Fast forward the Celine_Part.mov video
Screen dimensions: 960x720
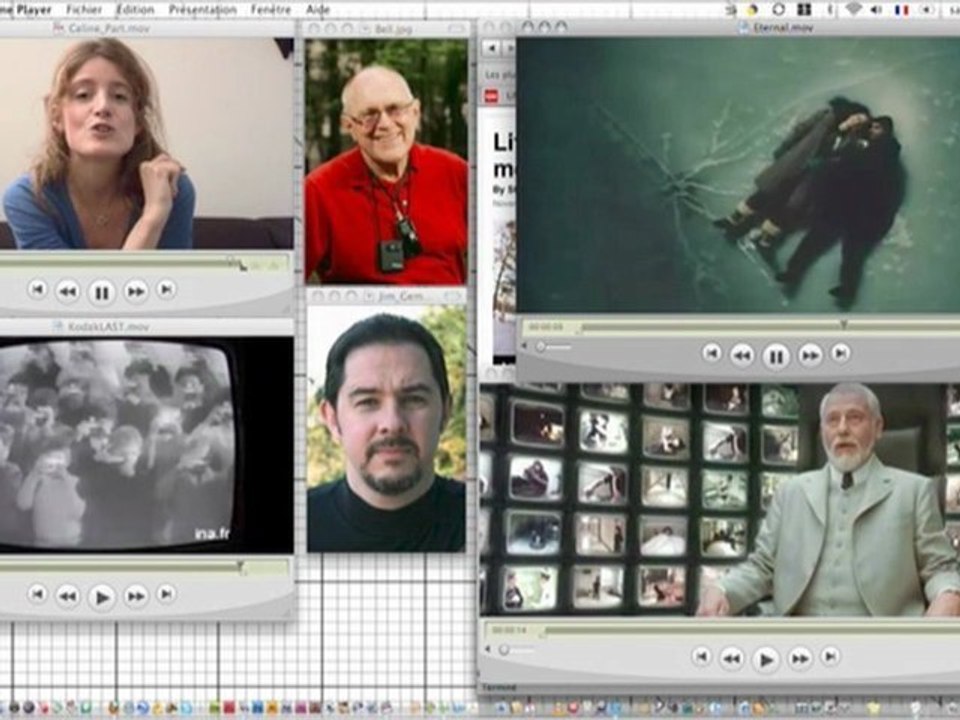tap(136, 292)
